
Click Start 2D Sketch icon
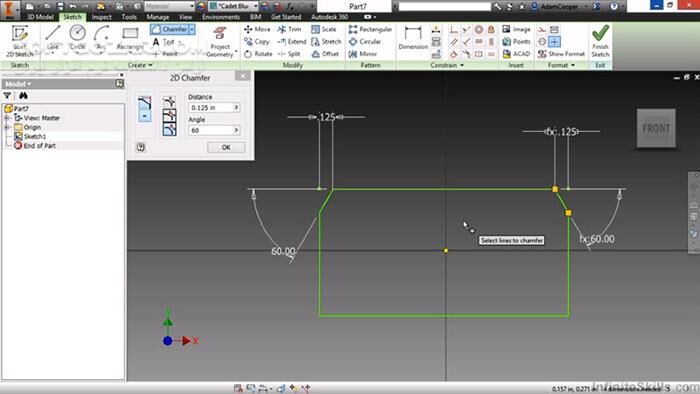[20, 40]
